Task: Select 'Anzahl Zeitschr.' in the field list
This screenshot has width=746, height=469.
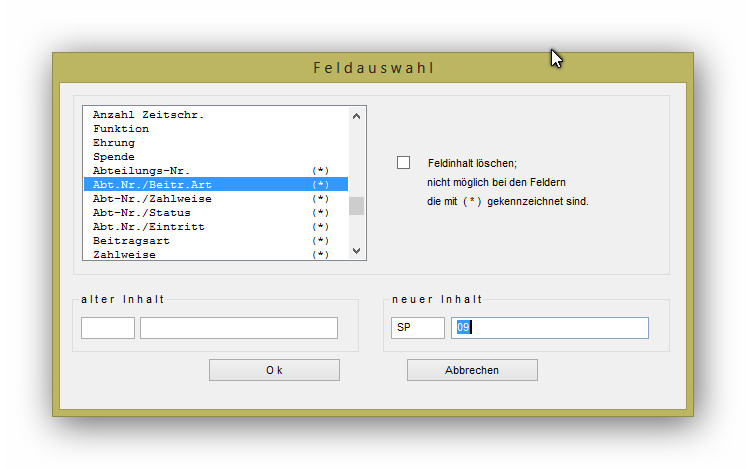Action: [149, 115]
